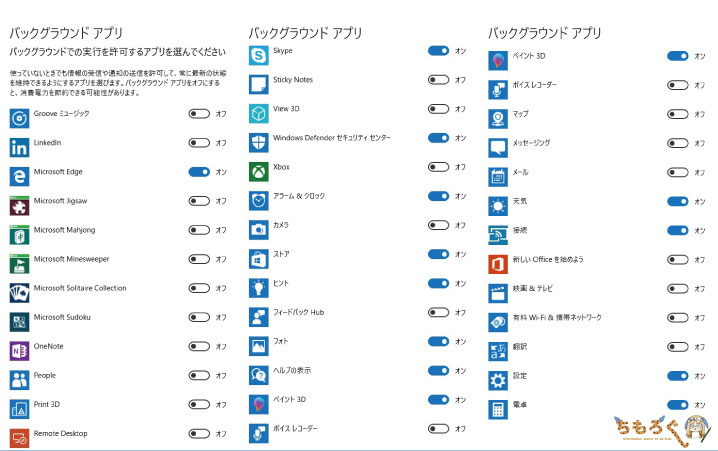Click the フィードバック Hub icon
Image resolution: width=718 pixels, height=451 pixels.
click(259, 317)
